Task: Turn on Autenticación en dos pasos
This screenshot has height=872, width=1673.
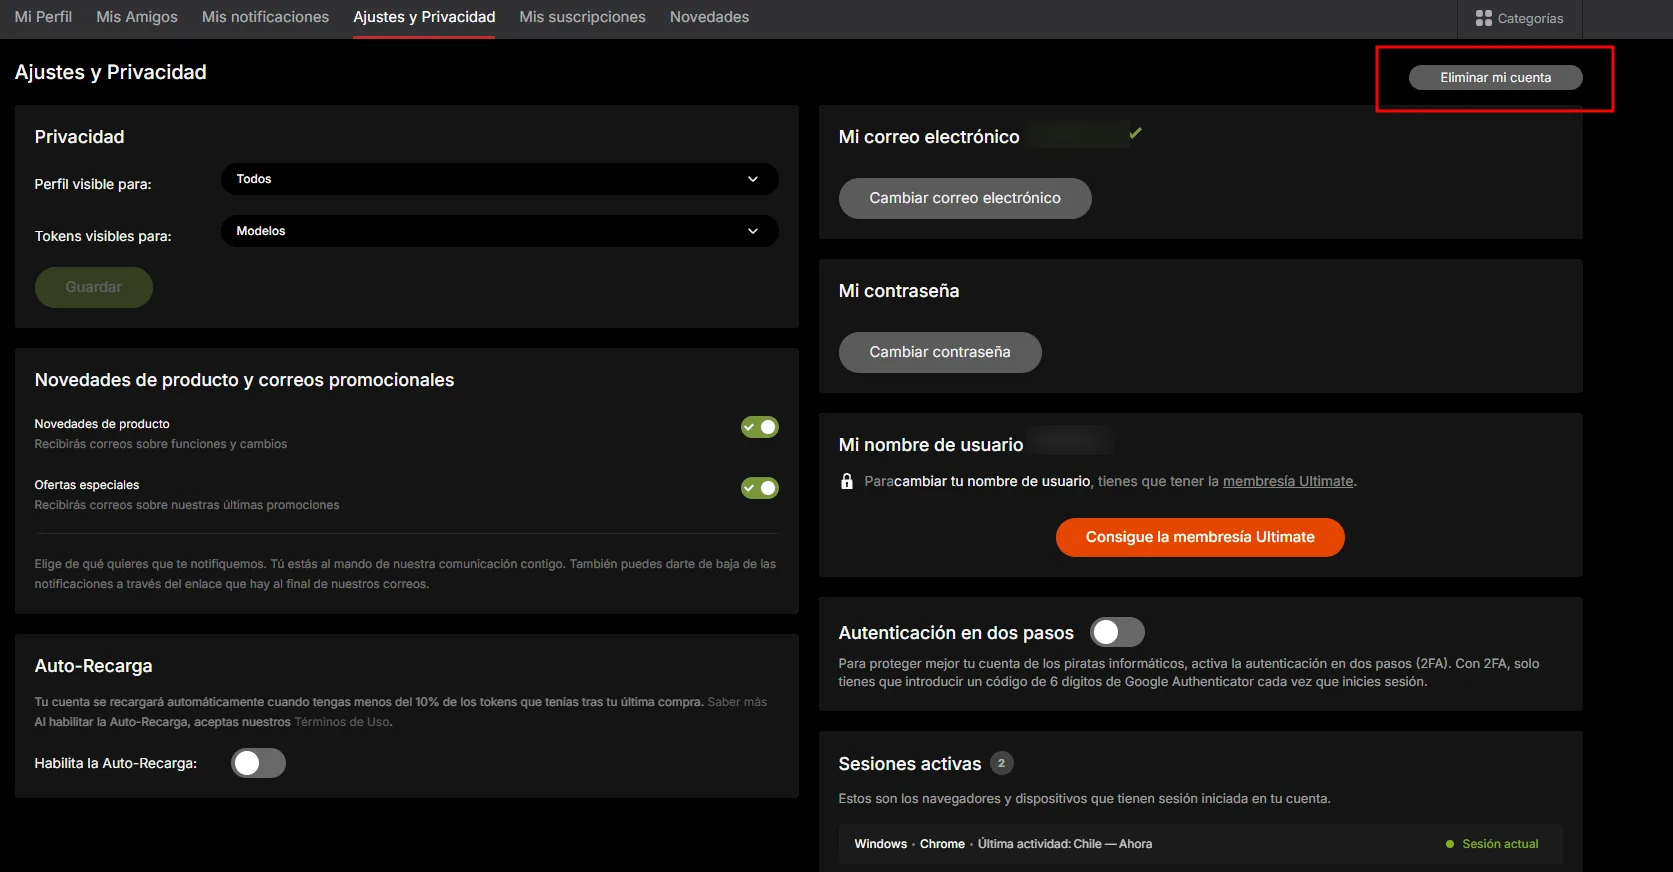Action: point(1117,632)
